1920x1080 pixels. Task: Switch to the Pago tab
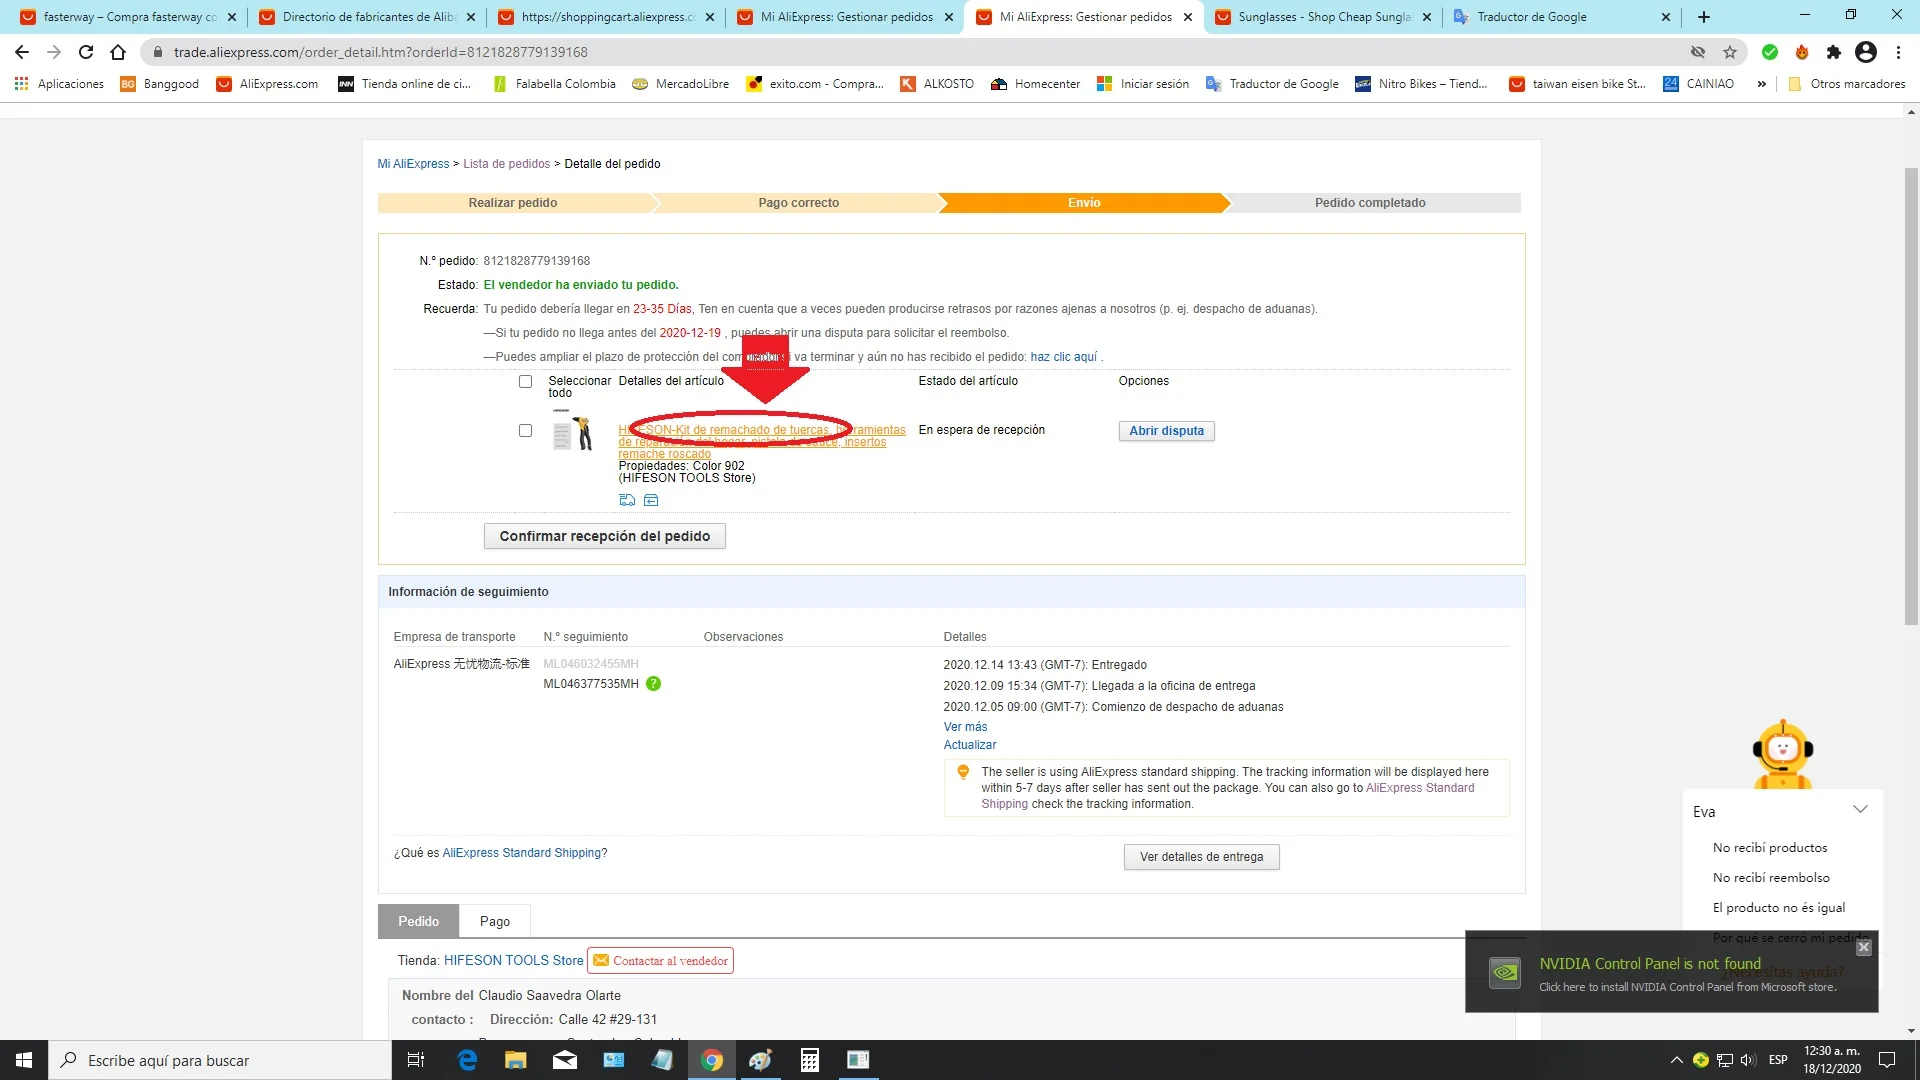[494, 921]
